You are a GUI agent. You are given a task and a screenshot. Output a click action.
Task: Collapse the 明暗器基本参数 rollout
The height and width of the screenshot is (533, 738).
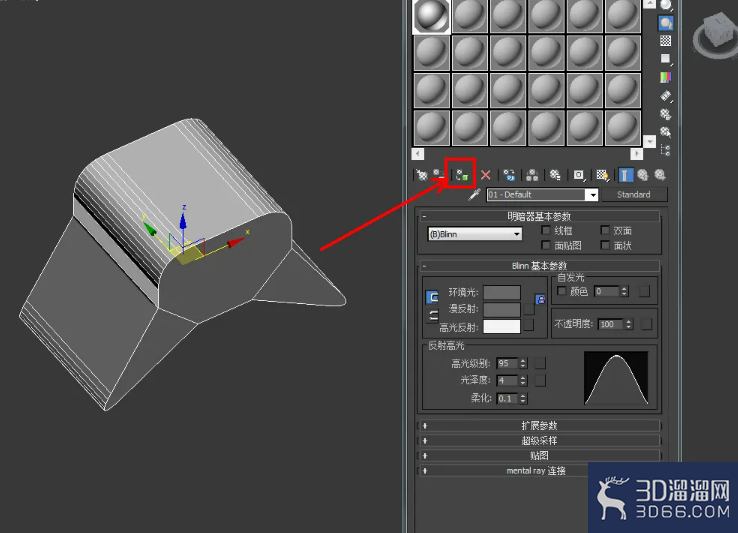[x=539, y=216]
